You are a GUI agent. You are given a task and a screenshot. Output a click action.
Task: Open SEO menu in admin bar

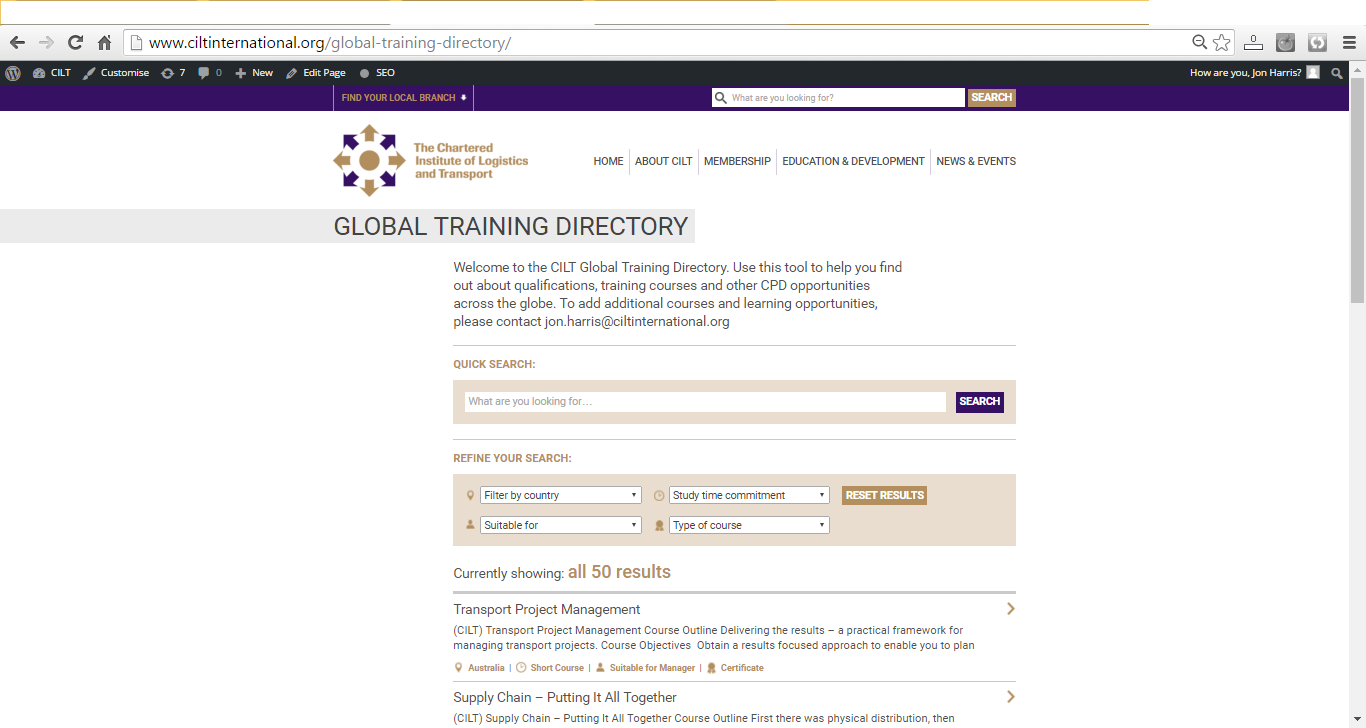377,73
